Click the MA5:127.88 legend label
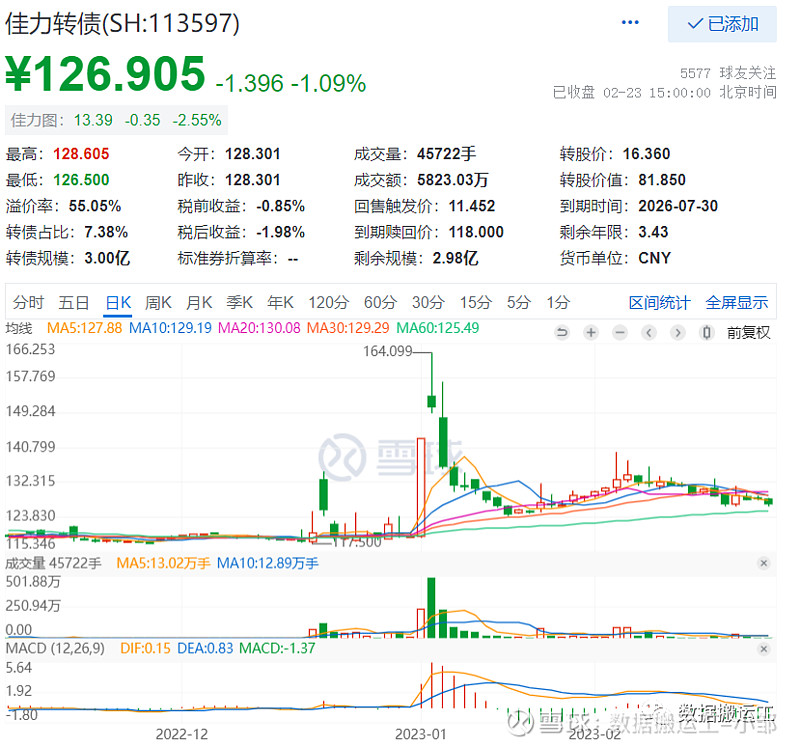The image size is (800, 748). point(84,328)
